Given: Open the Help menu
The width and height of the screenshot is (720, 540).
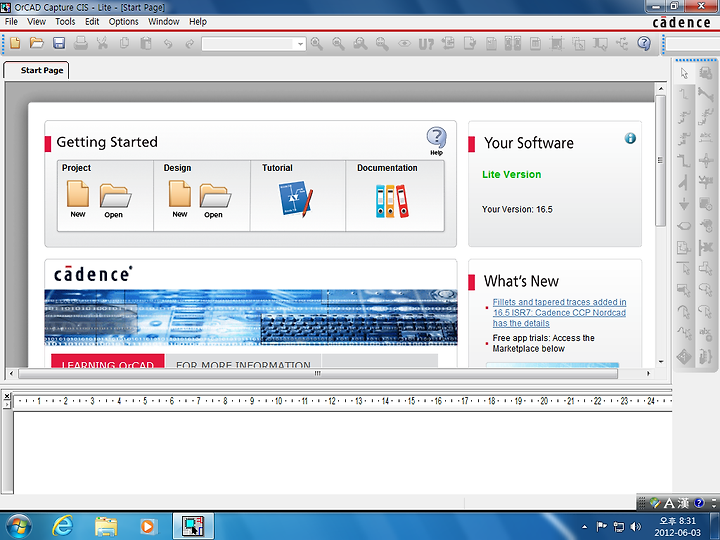Looking at the screenshot, I should pos(198,22).
